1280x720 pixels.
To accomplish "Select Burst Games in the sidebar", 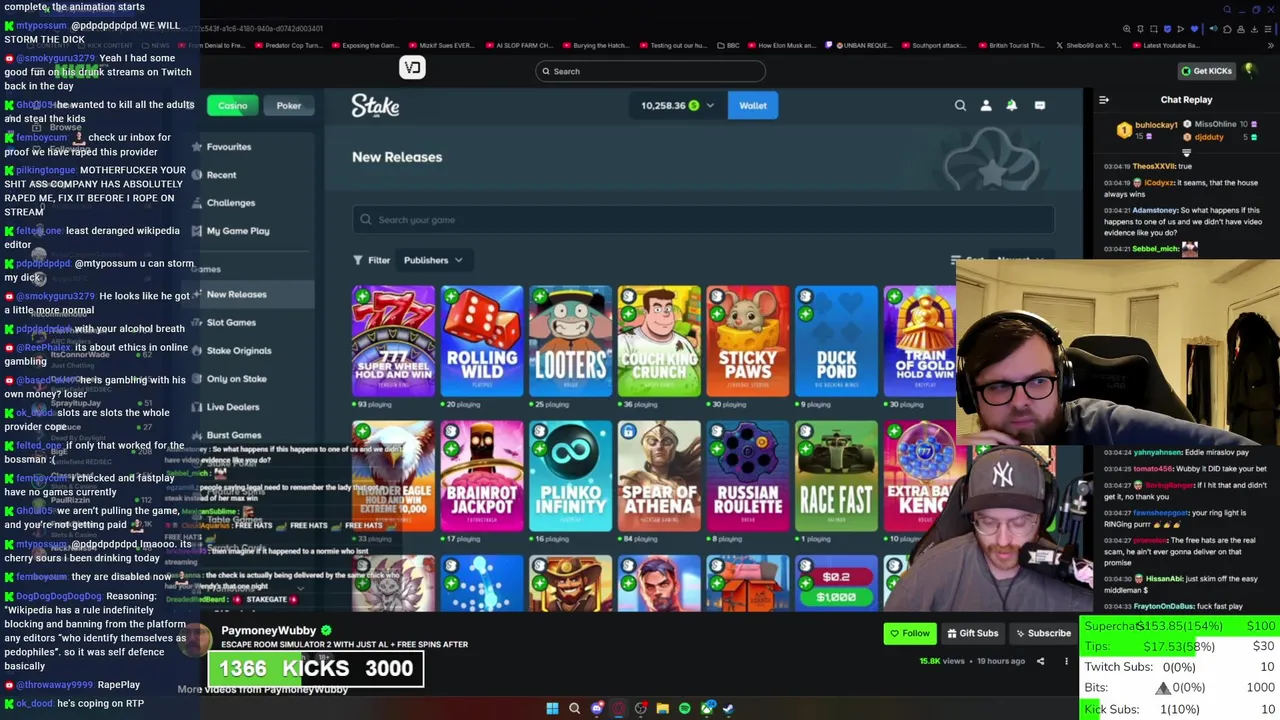I will click(x=233, y=435).
